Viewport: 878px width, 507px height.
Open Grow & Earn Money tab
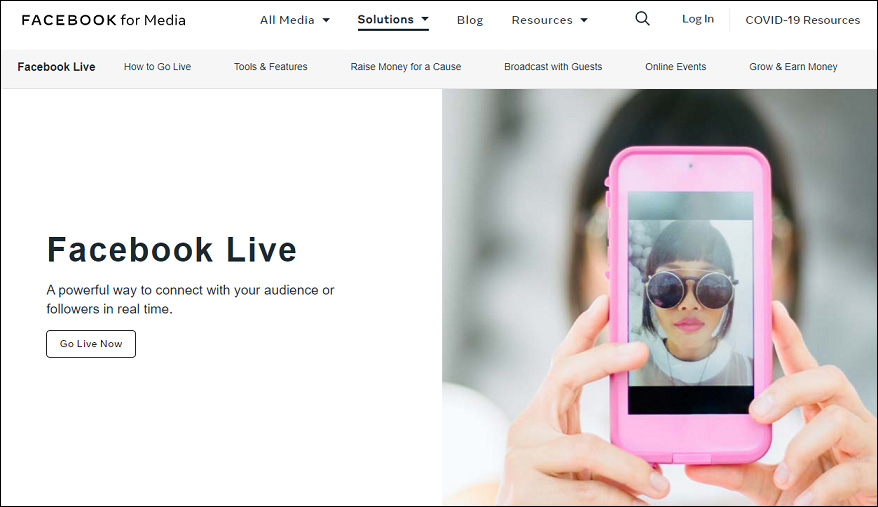coord(793,67)
